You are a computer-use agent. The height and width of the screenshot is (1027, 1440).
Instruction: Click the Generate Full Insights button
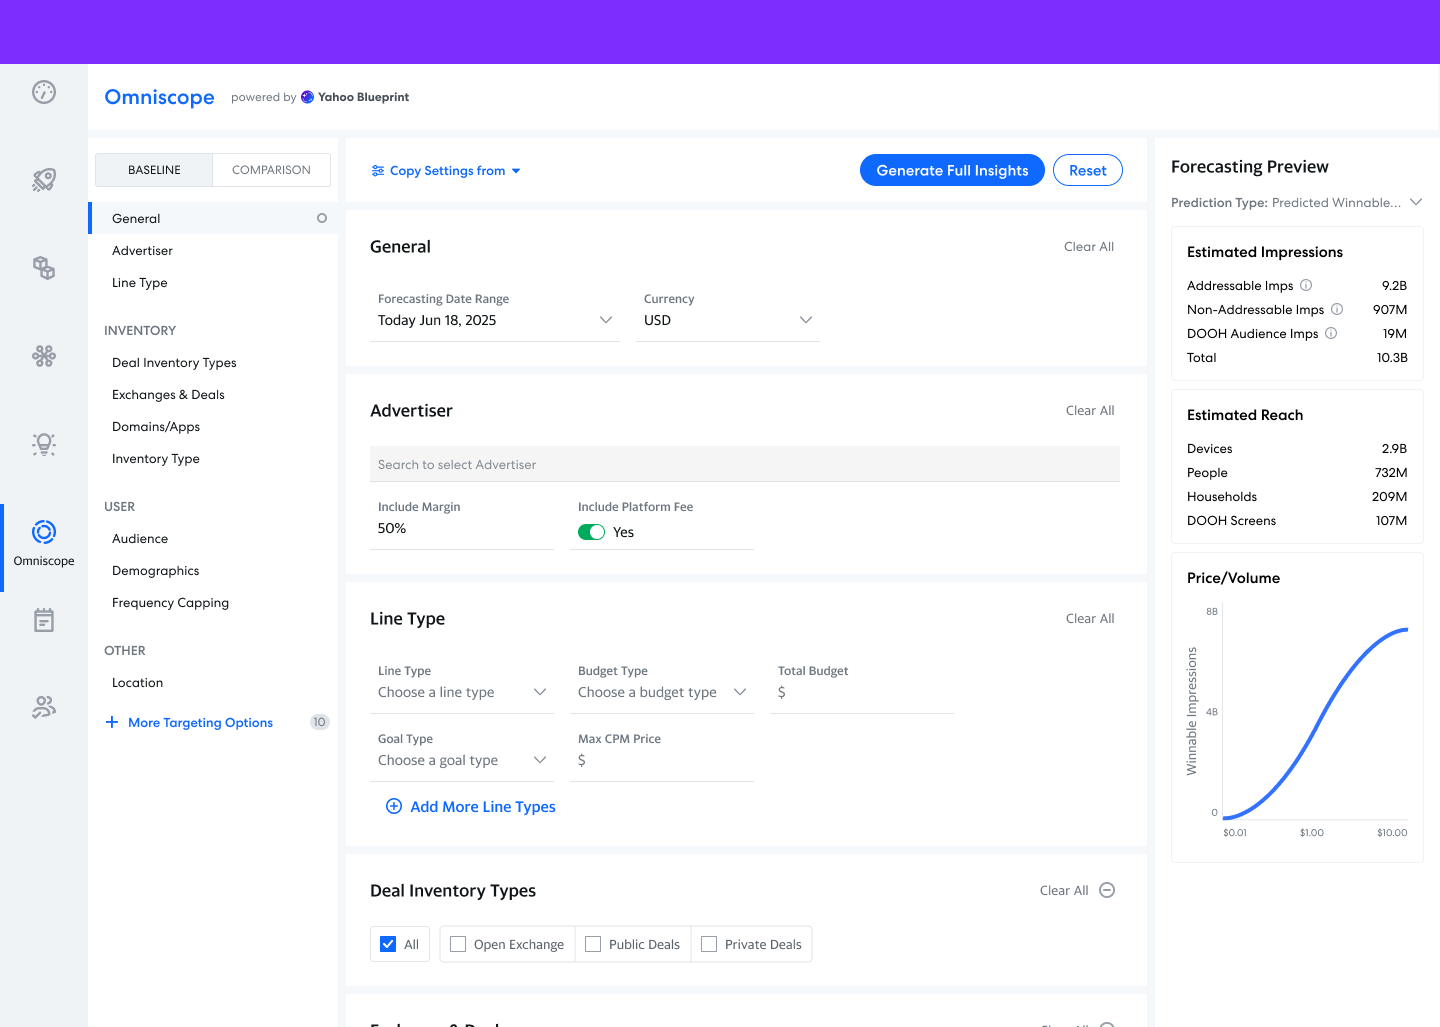click(952, 170)
